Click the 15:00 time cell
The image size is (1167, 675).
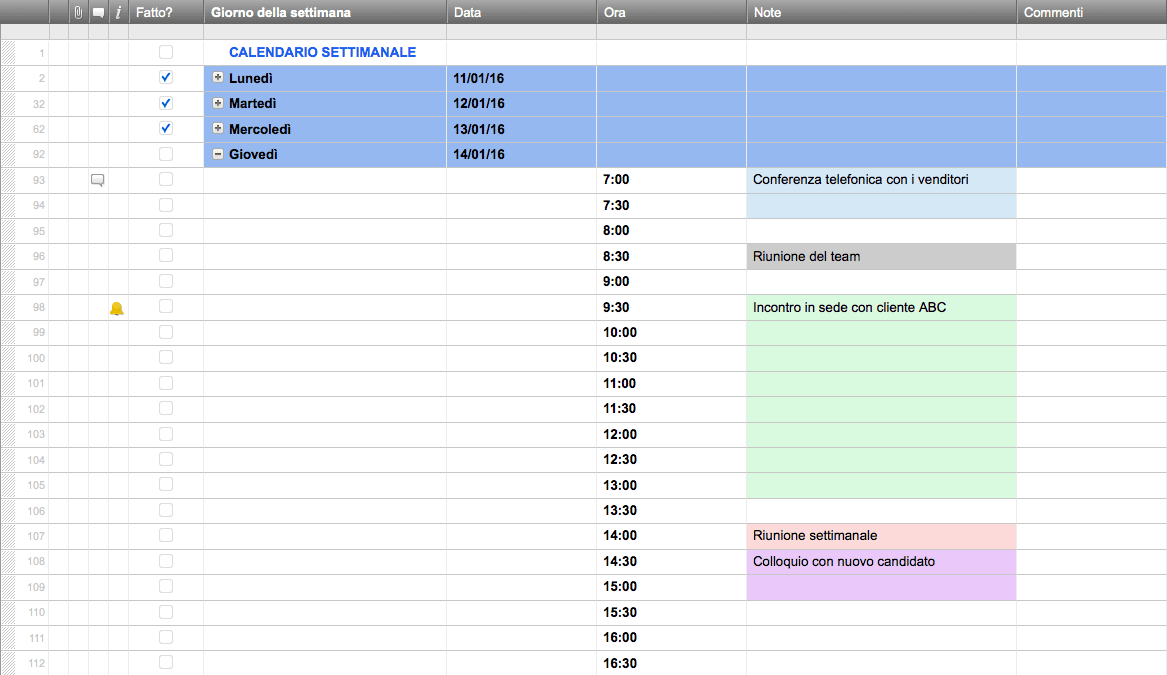click(x=671, y=586)
